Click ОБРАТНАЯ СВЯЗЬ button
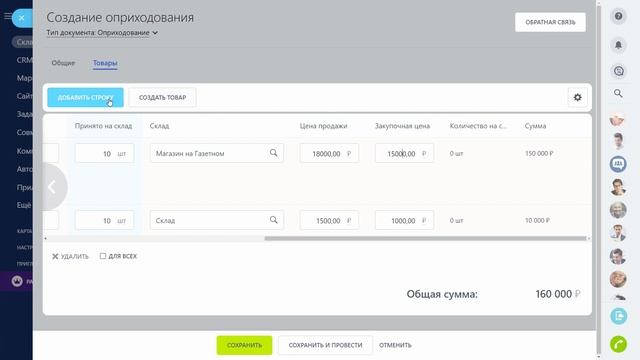This screenshot has width=640, height=360. 550,22
